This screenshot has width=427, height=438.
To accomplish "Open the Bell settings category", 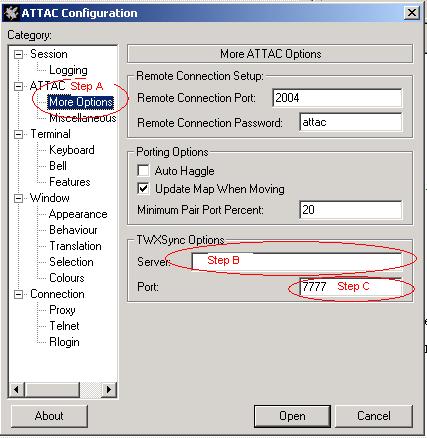I will [x=58, y=166].
